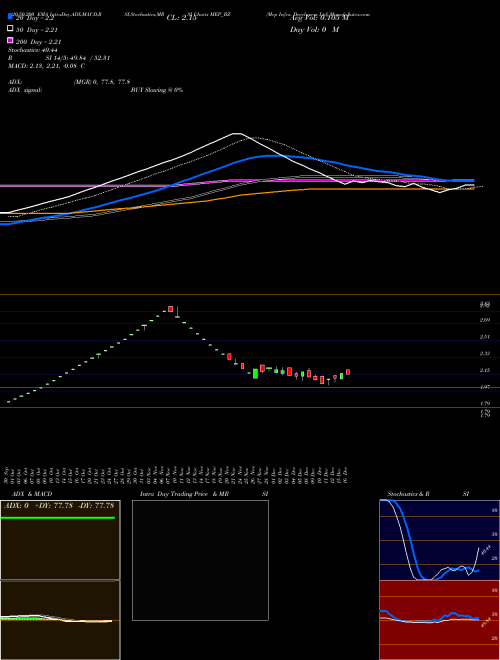Screen dimensions: 500x660
Task: Click the 'ADX & MACD' panel title
Action: [x=32, y=494]
